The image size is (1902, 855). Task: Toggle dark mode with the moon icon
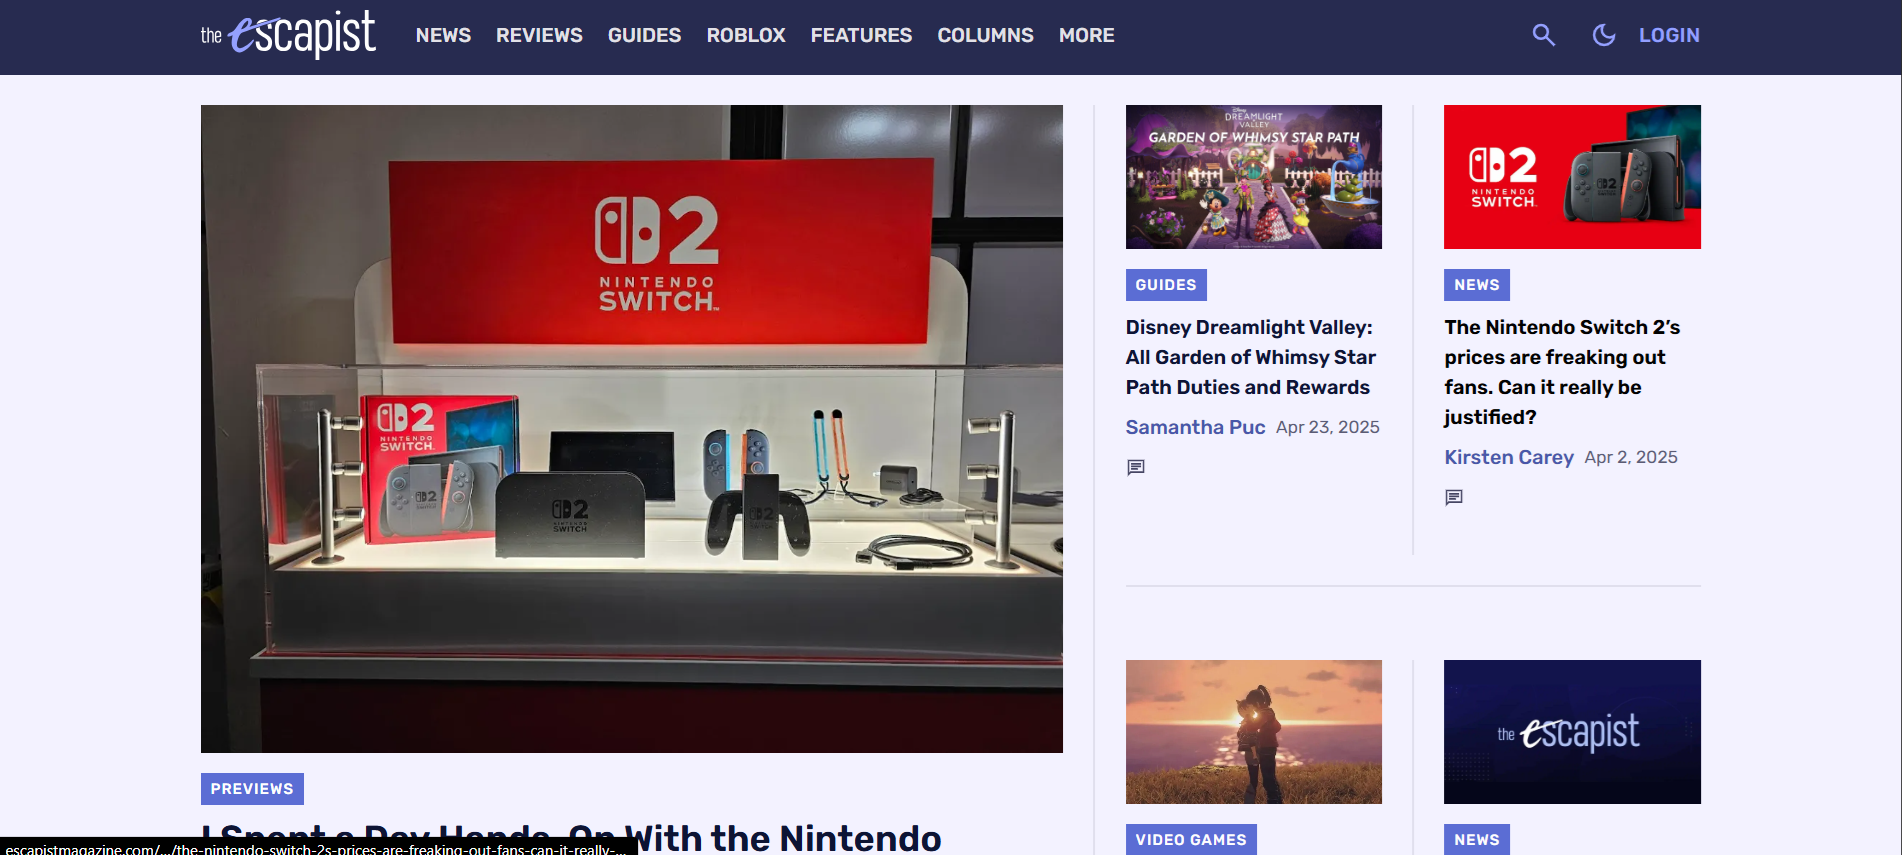(1603, 35)
